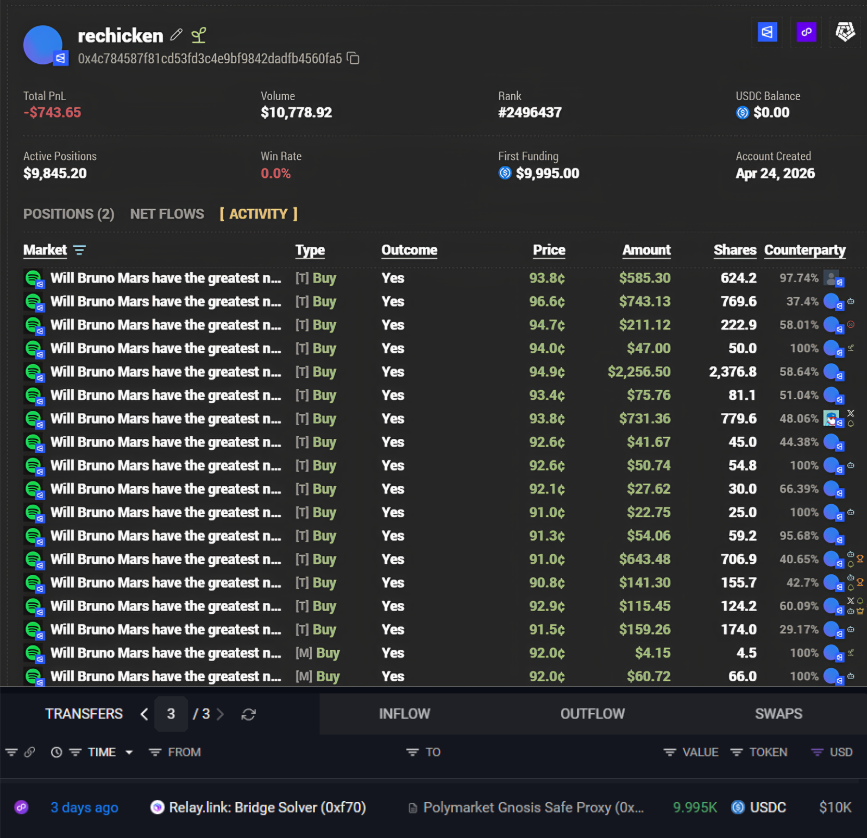Open the SWAPS tab in transfers
867x838 pixels.
click(x=779, y=714)
